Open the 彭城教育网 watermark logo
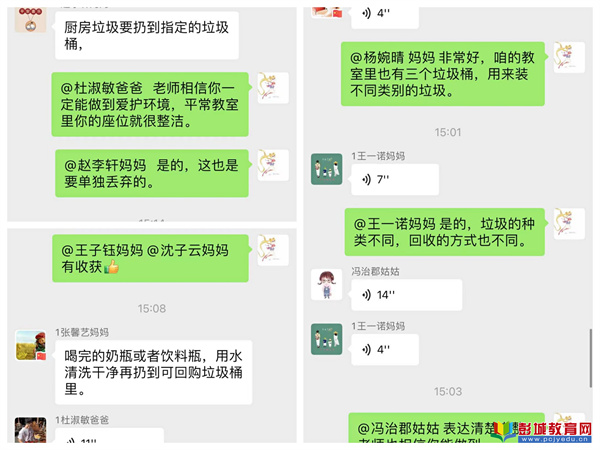600x450 pixels. click(543, 431)
